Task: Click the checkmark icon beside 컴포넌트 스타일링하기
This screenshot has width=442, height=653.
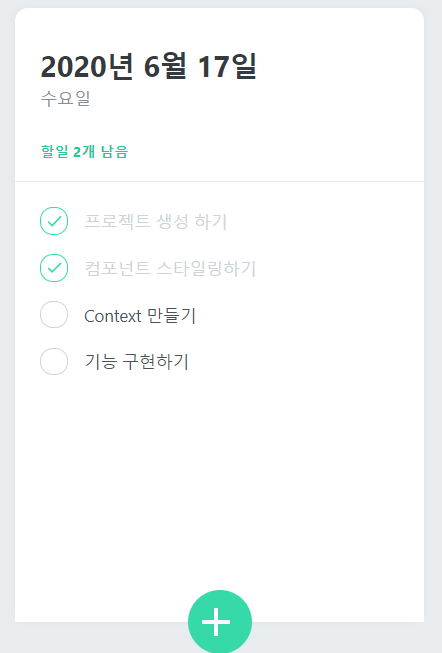Action: pos(54,268)
